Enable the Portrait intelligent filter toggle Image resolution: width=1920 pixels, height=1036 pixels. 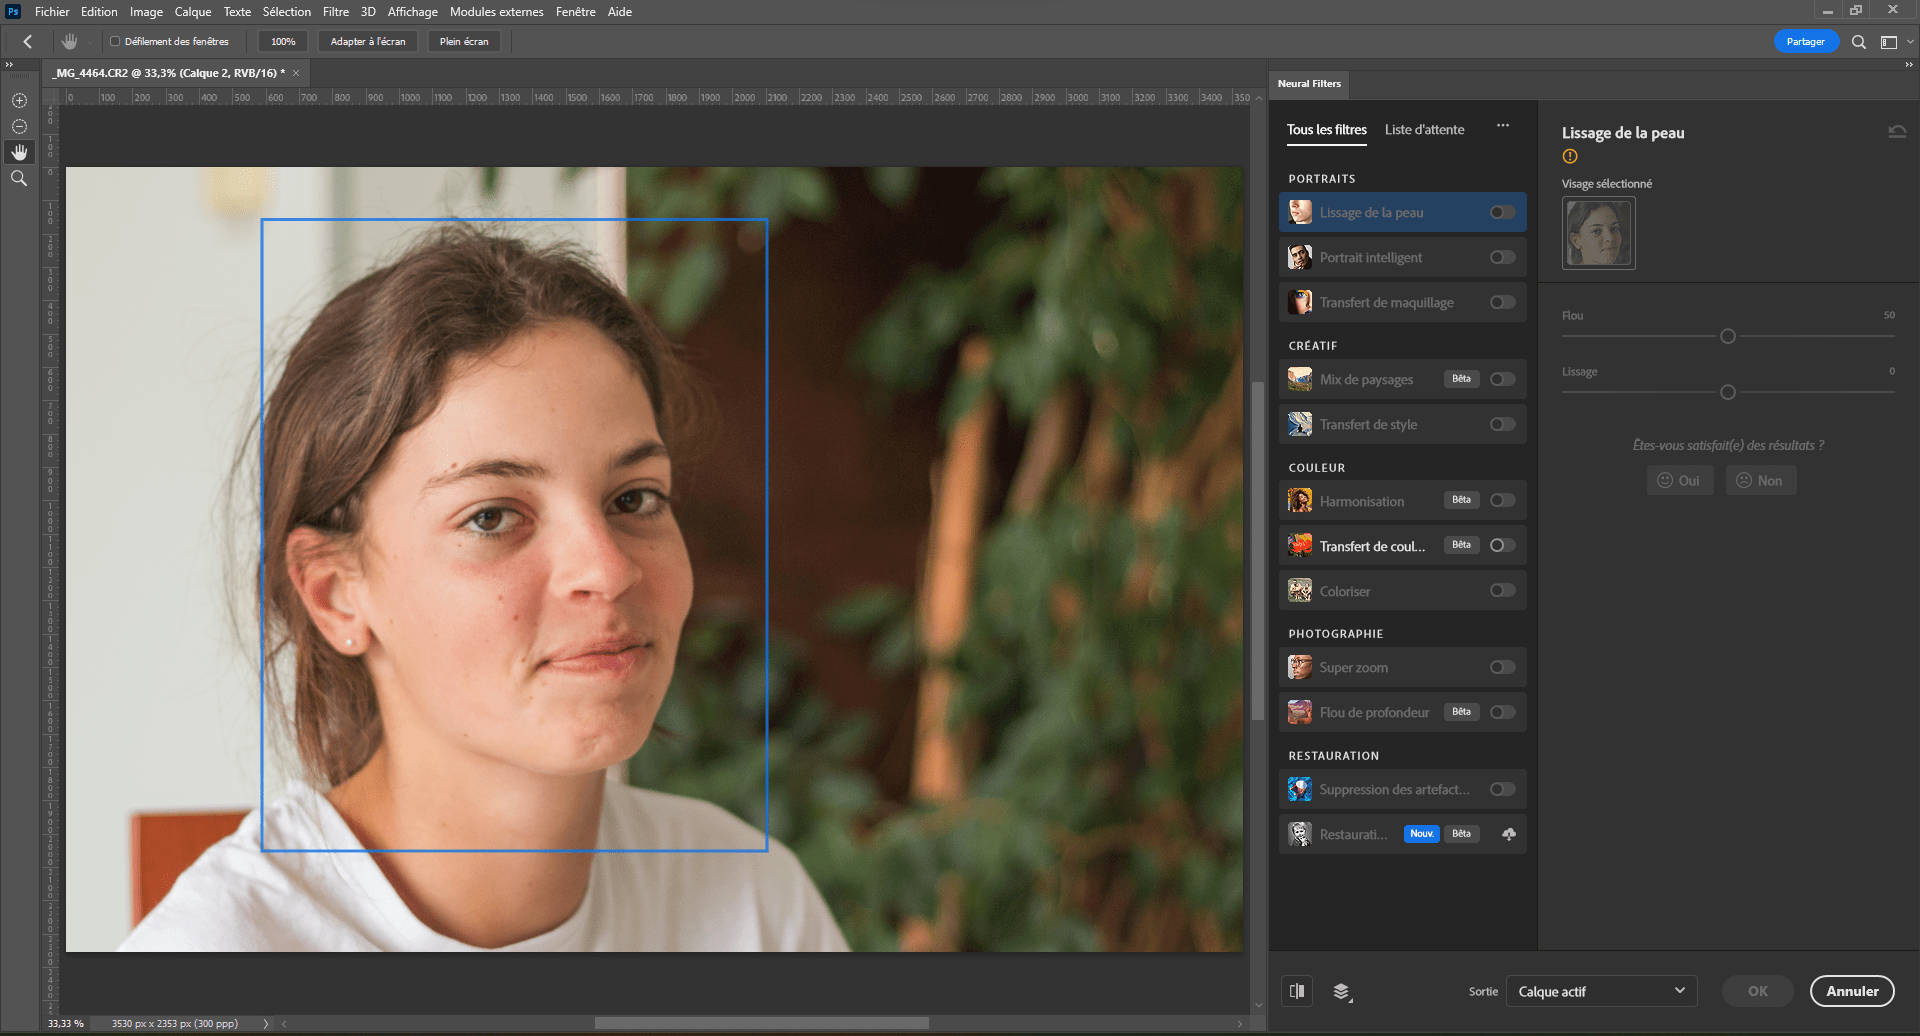(1501, 257)
